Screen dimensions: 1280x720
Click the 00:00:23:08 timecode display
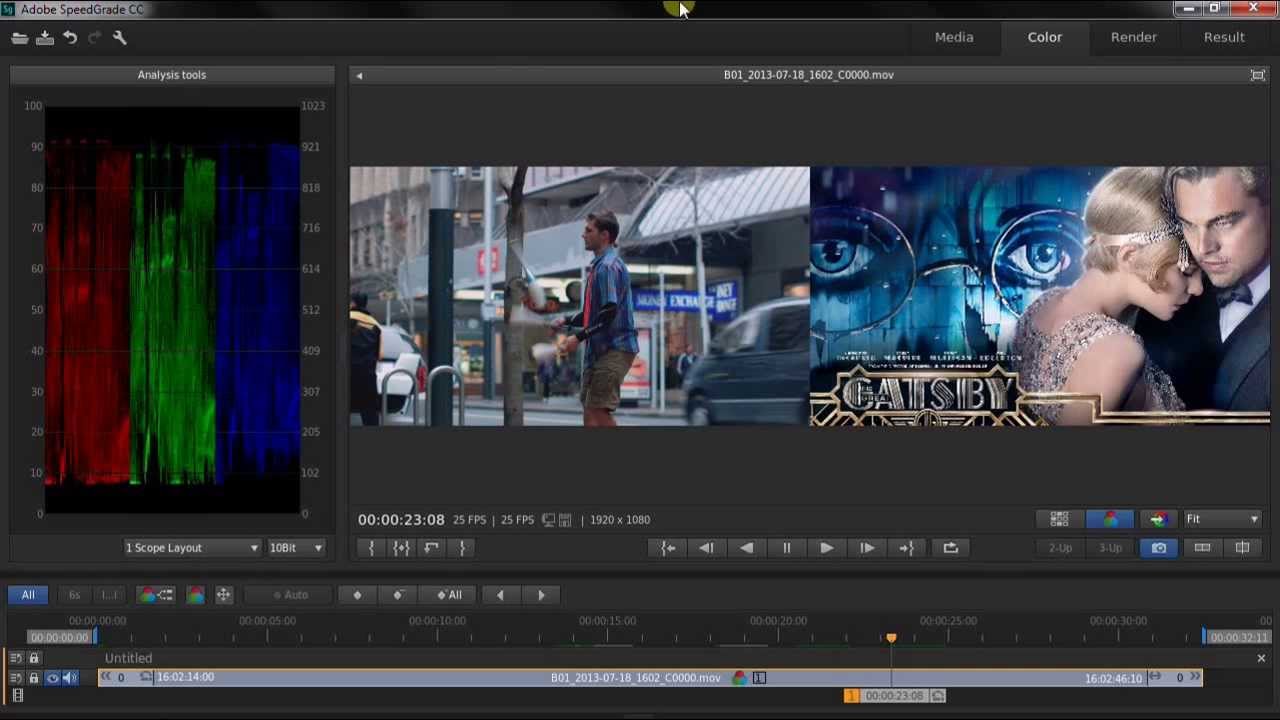401,520
